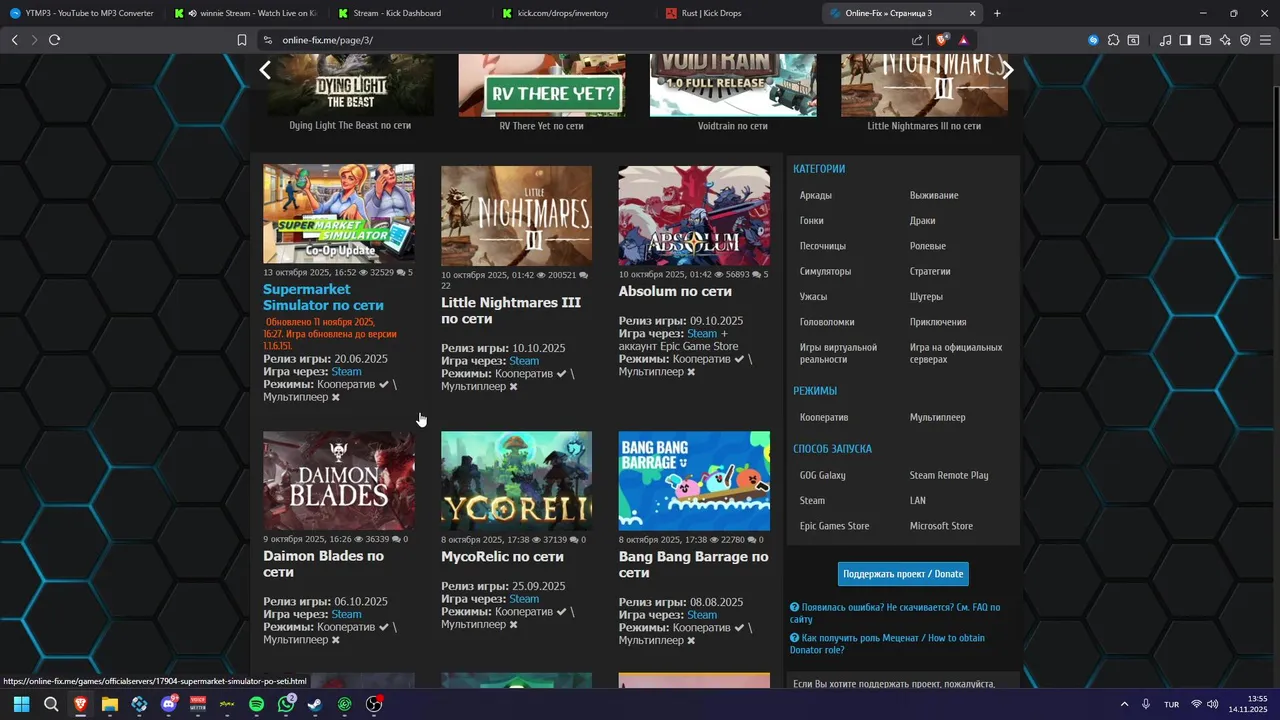Close the Online-Fix tab
This screenshot has width=1280, height=720.
tap(972, 13)
